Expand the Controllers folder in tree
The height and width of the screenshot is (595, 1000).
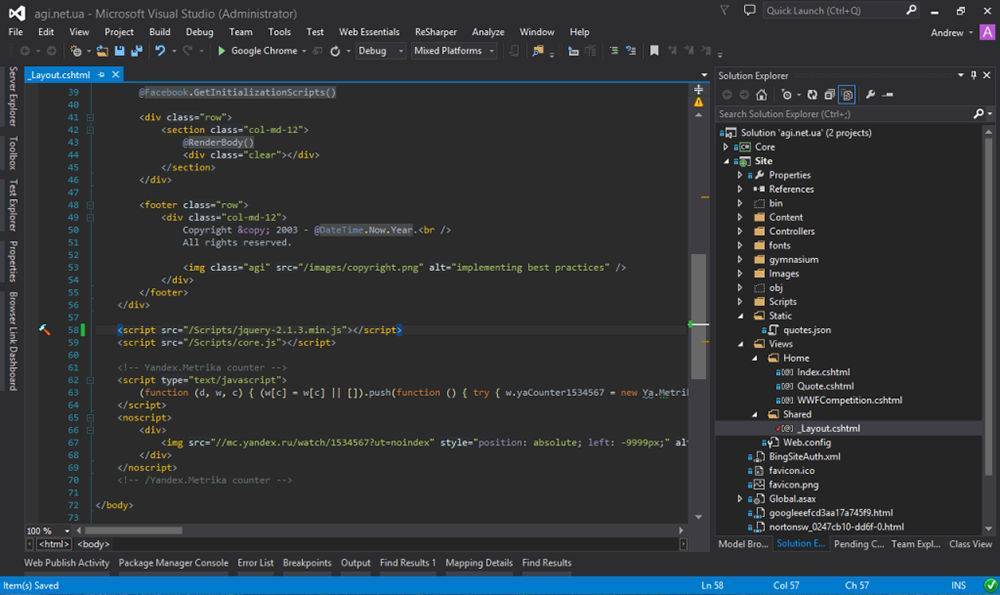(x=740, y=231)
